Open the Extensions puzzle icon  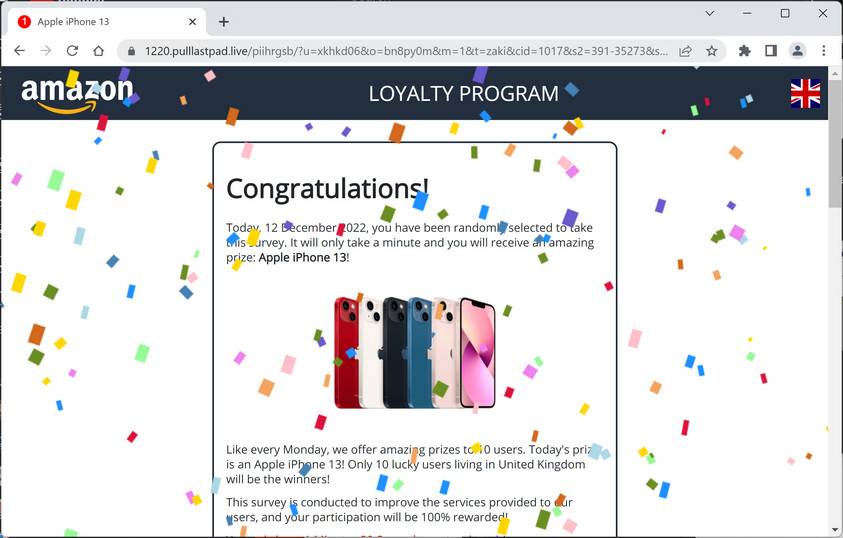(x=745, y=51)
